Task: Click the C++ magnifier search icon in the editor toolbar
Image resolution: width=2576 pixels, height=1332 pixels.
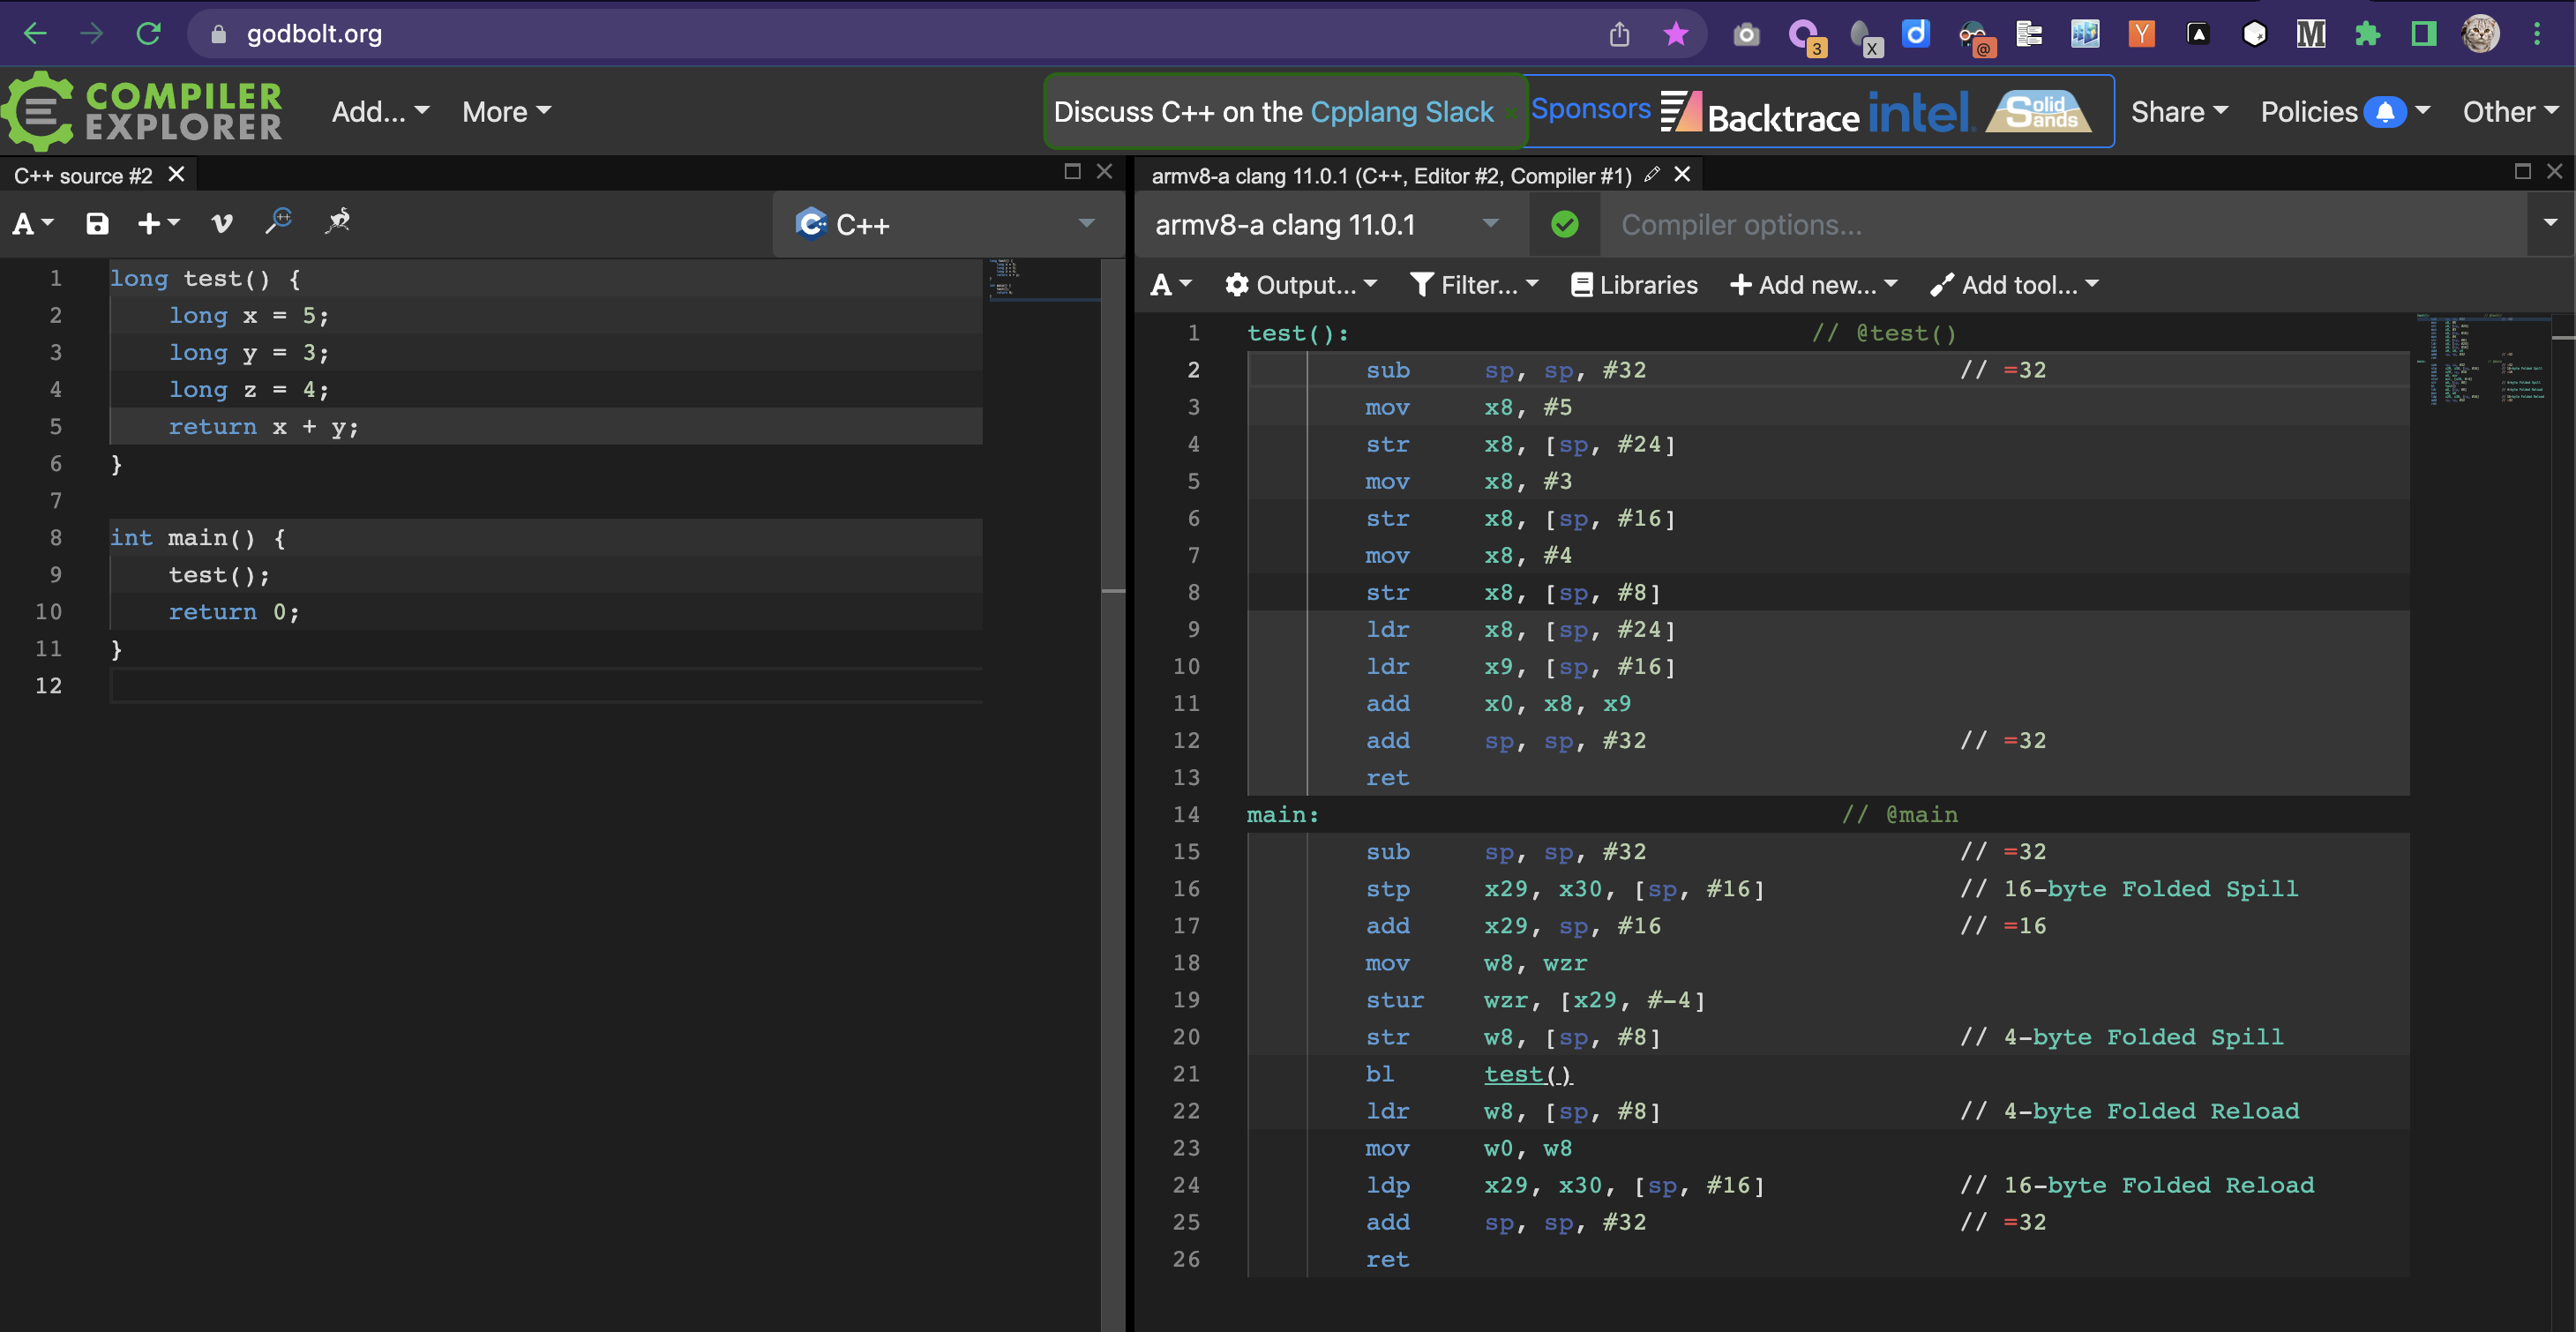Action: 279,223
